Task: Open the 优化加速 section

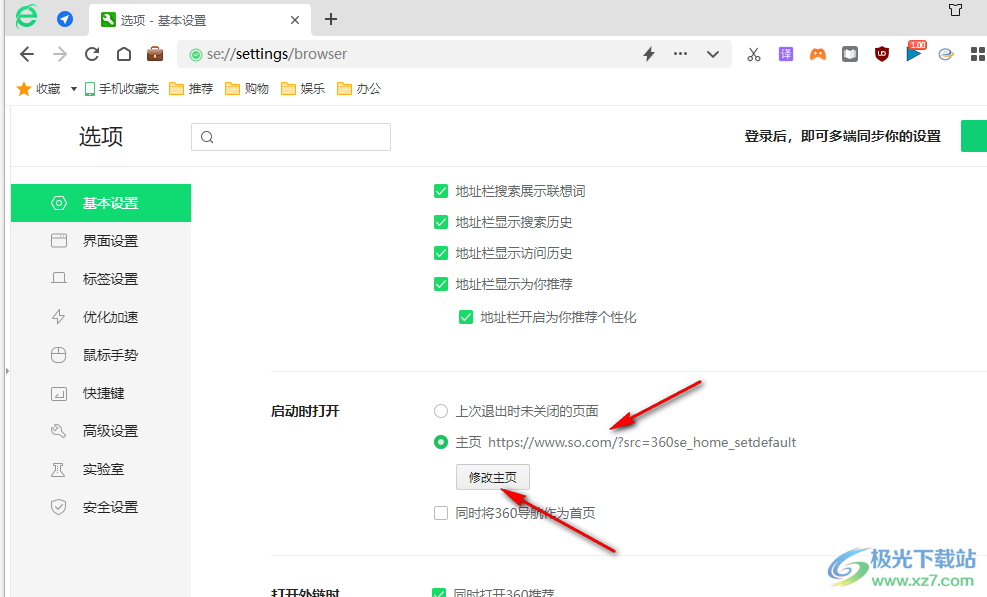Action: coord(101,317)
